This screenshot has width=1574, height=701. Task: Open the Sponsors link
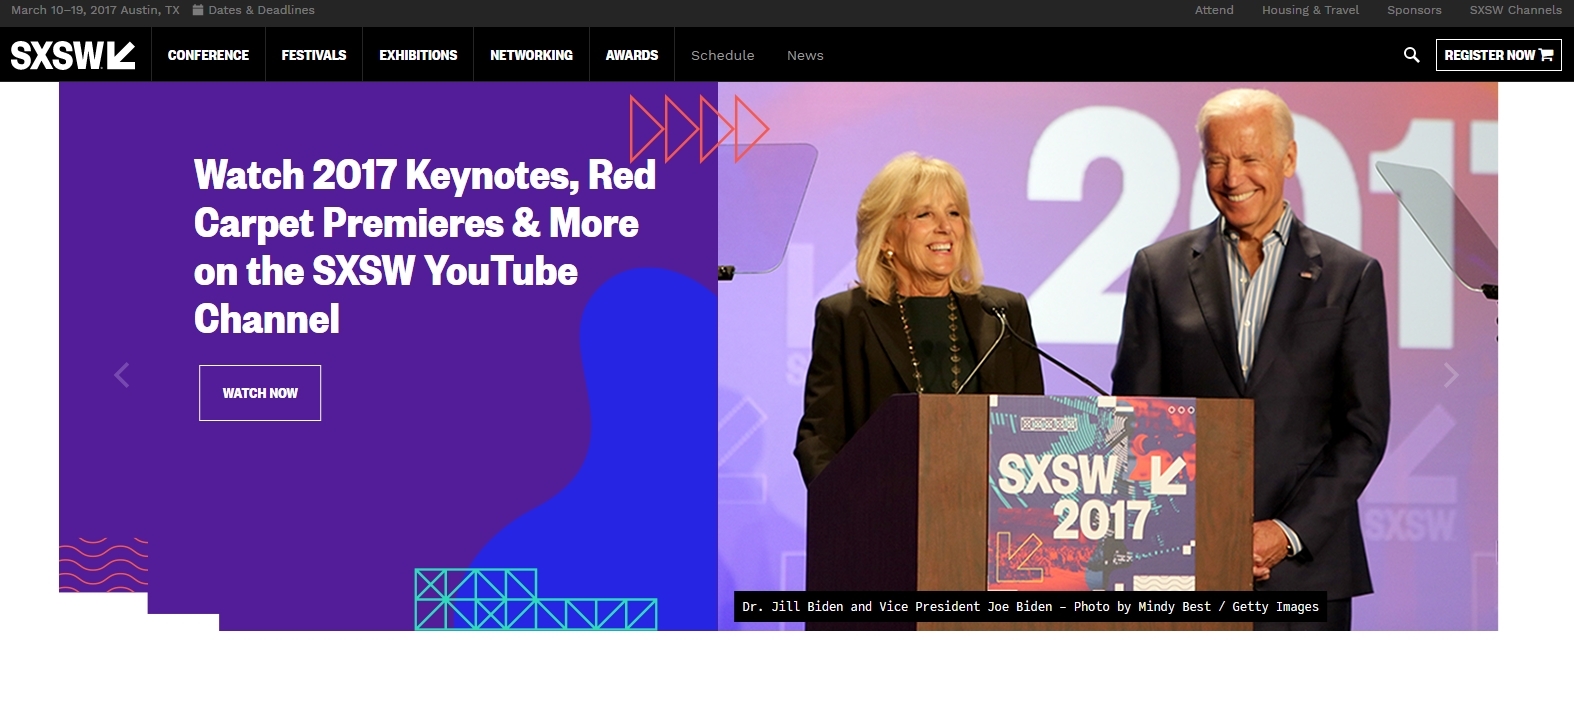[1414, 10]
